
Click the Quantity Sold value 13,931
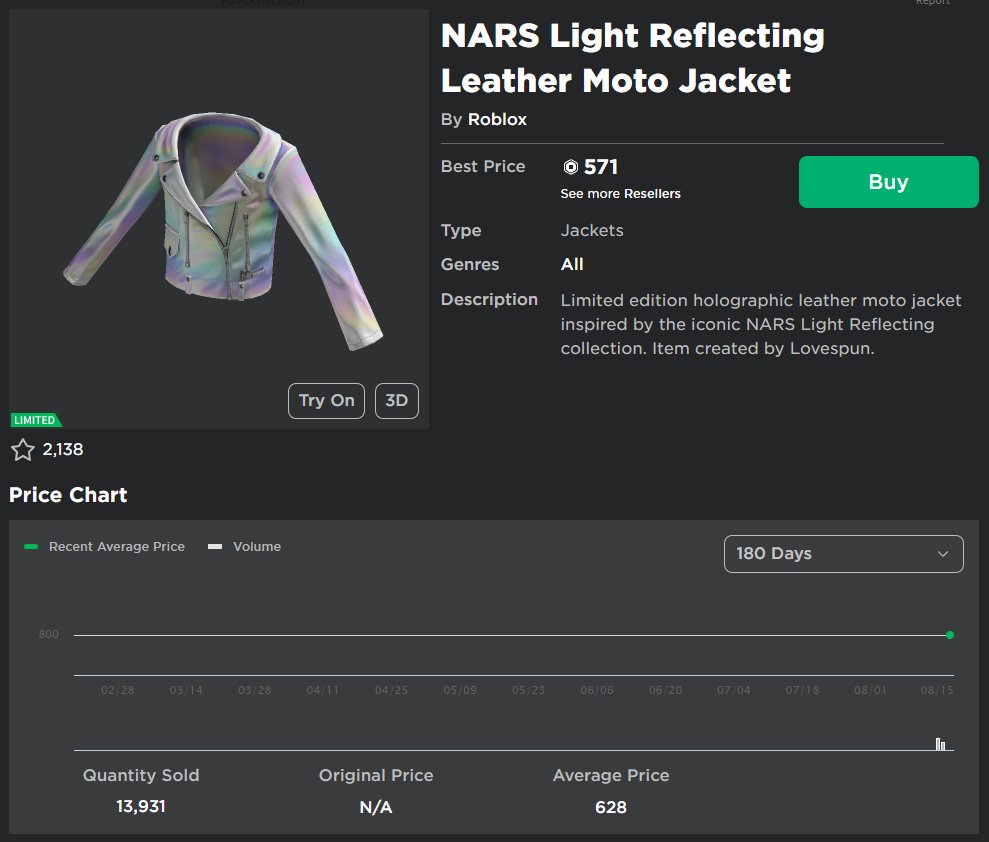141,807
